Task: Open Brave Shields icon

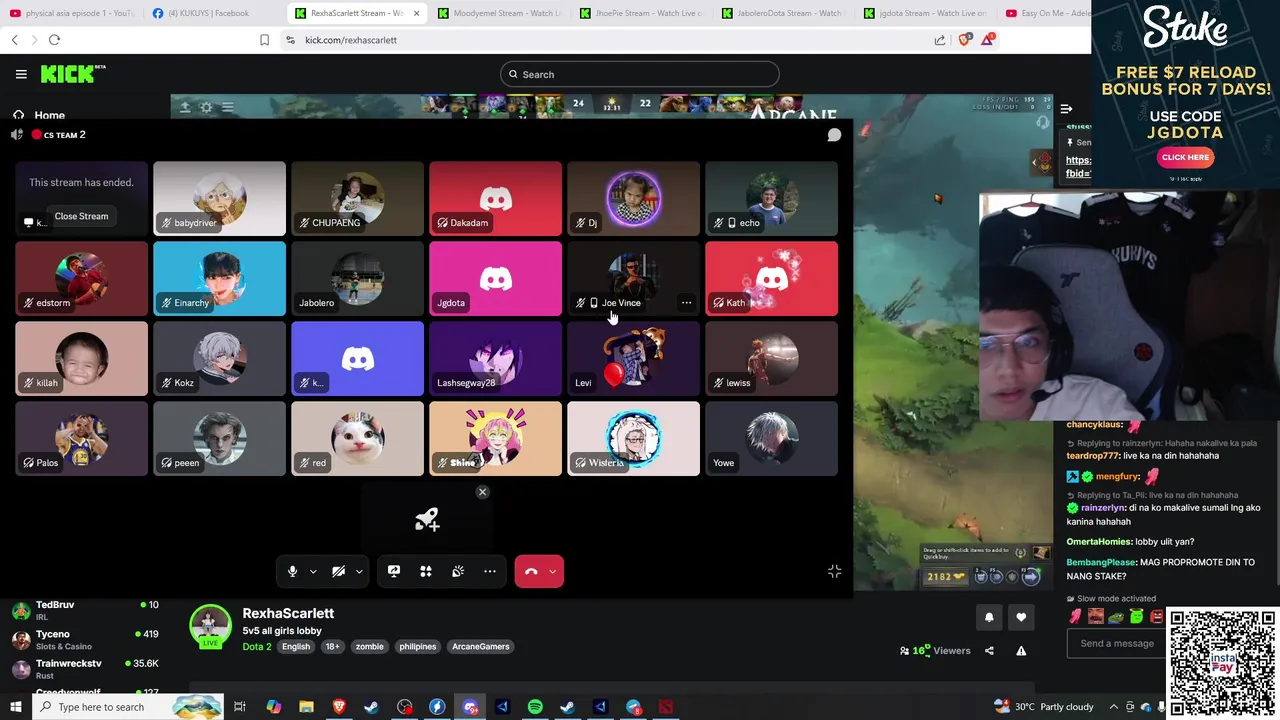Action: tap(965, 40)
